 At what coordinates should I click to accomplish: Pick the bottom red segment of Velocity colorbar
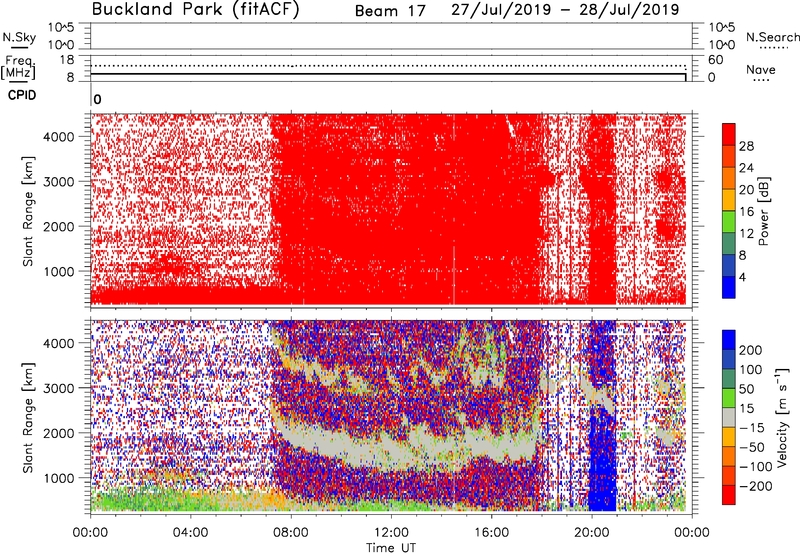tap(729, 495)
